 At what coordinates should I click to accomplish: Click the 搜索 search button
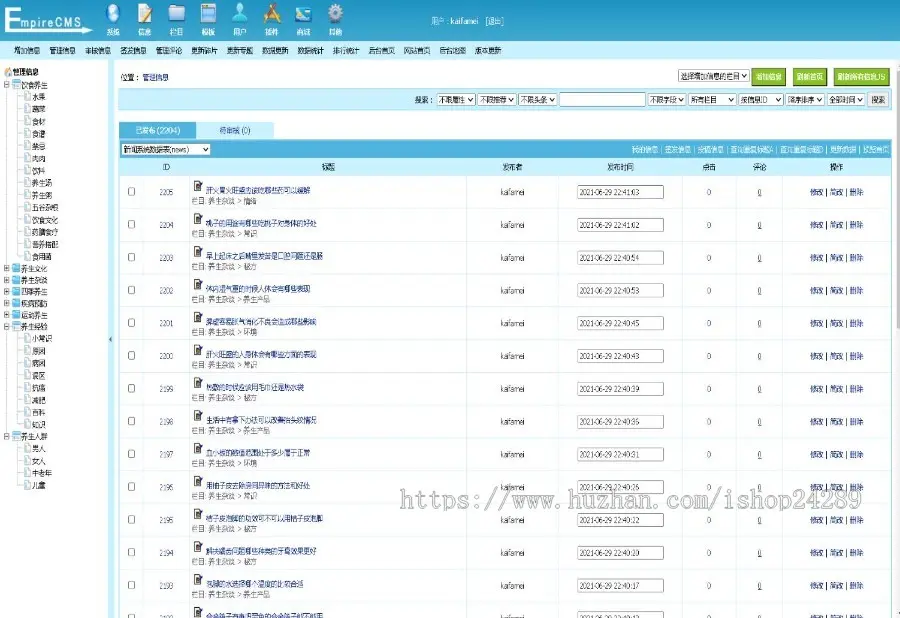point(878,100)
